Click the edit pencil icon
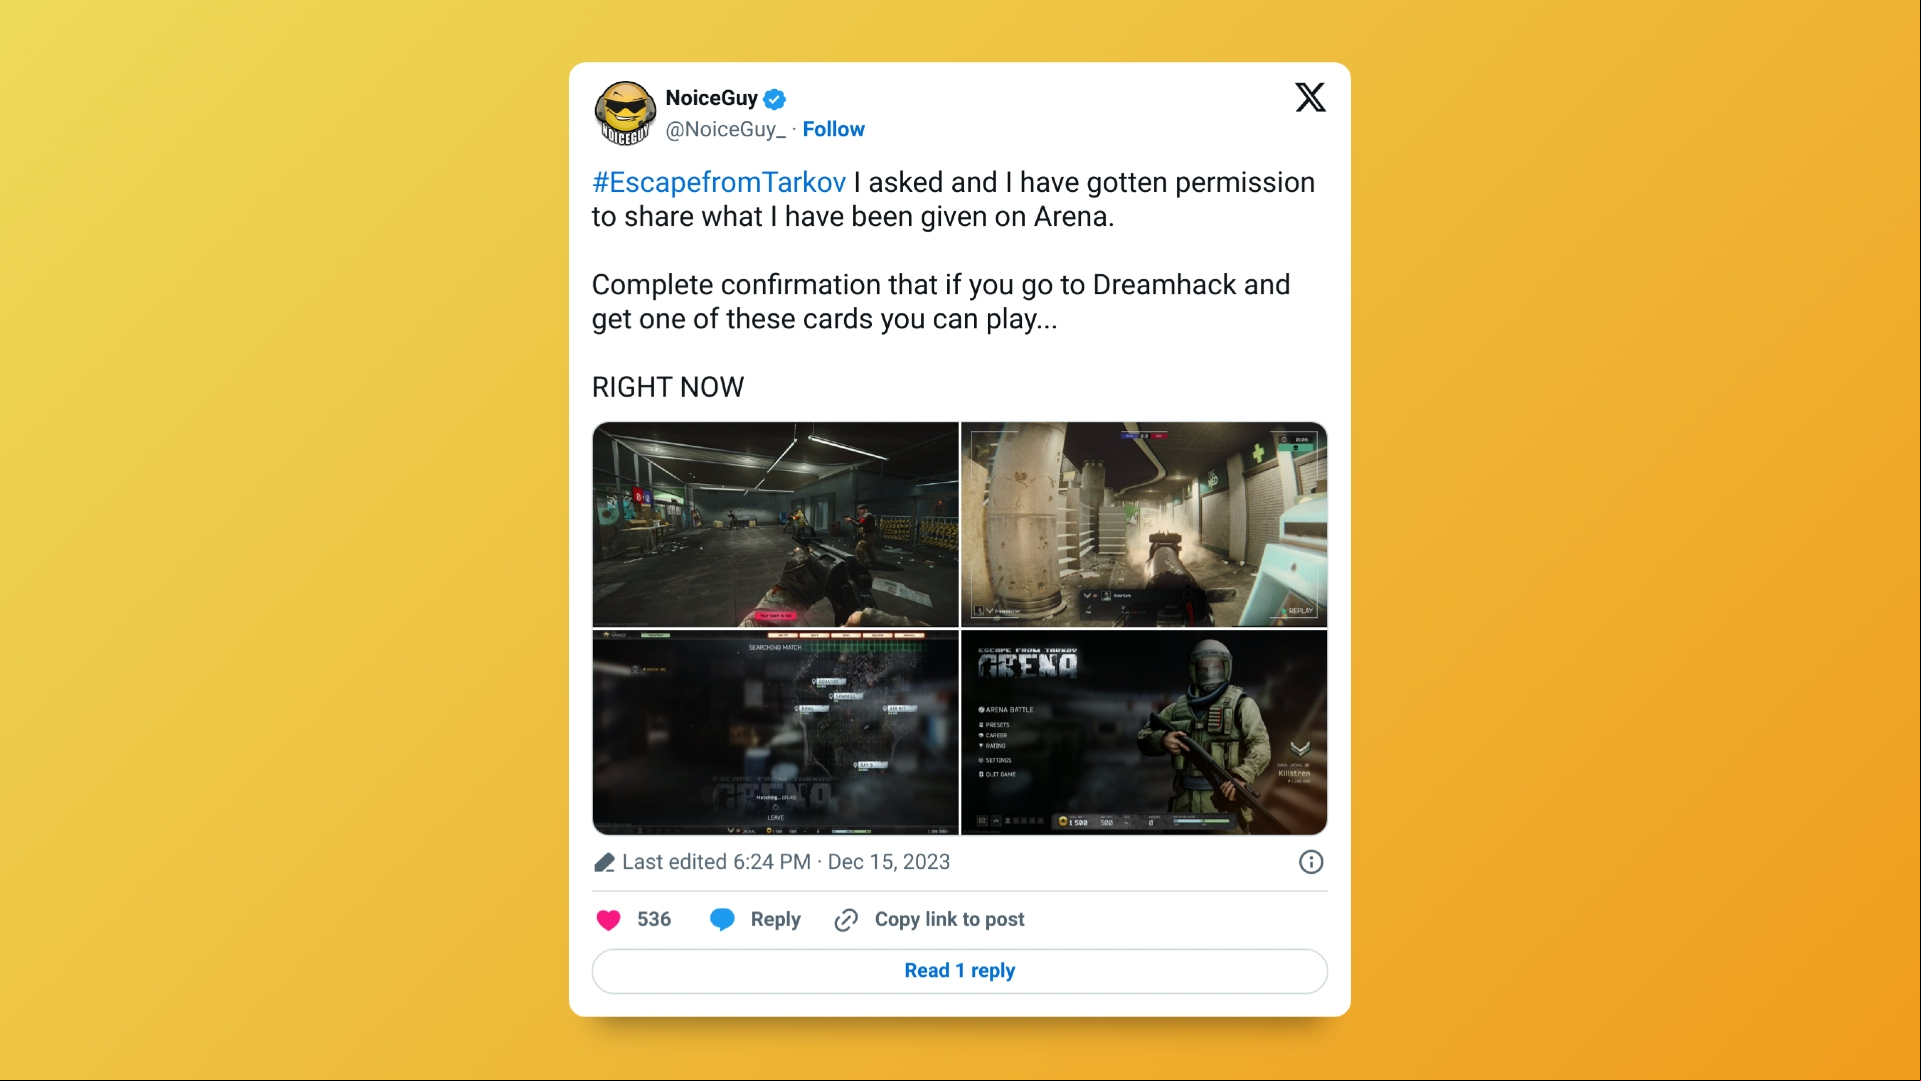 [x=604, y=862]
